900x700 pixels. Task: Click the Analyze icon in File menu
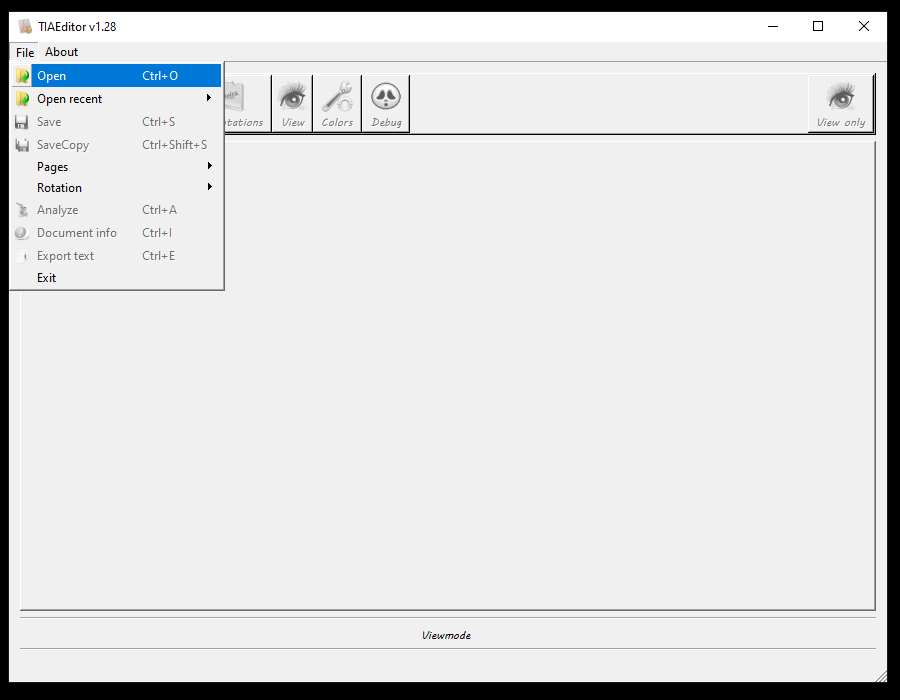pyautogui.click(x=22, y=210)
